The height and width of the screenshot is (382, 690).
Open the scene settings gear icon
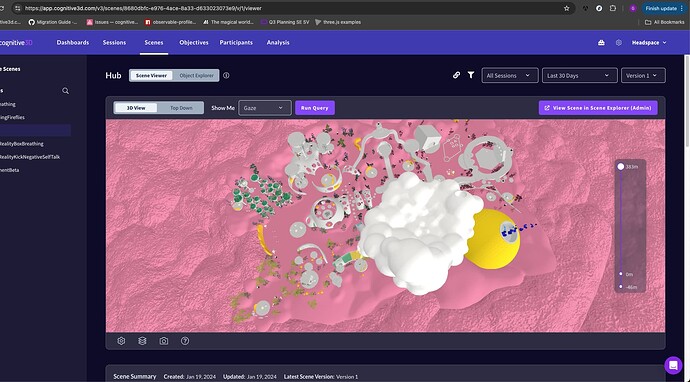point(121,341)
